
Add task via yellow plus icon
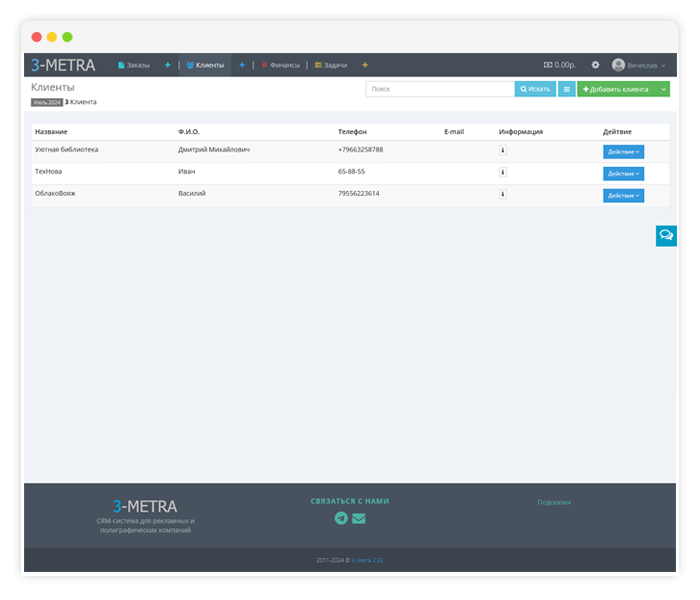pos(365,65)
